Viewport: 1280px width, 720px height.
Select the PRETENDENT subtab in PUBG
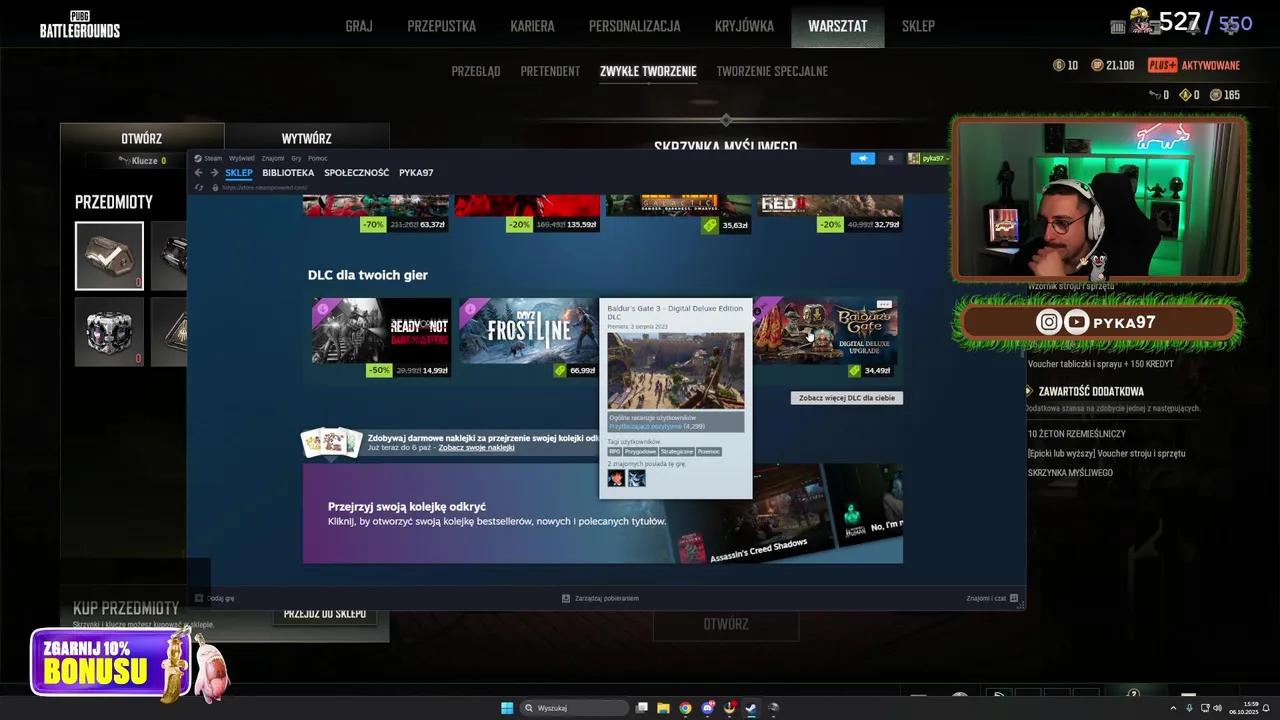tap(550, 71)
